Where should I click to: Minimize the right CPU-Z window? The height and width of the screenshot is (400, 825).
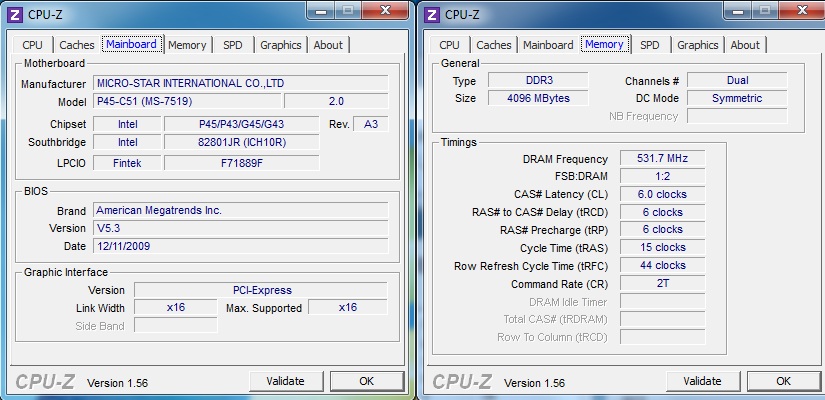tap(737, 11)
